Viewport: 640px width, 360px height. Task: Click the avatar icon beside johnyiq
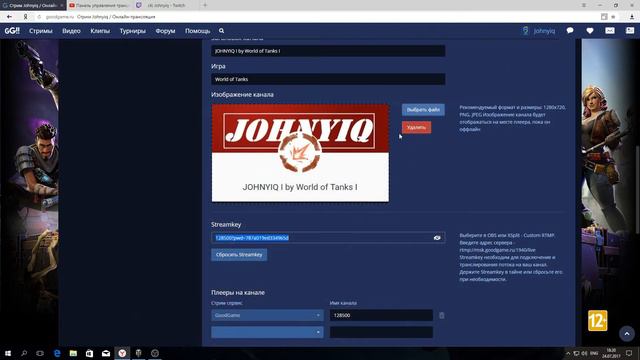[x=526, y=31]
